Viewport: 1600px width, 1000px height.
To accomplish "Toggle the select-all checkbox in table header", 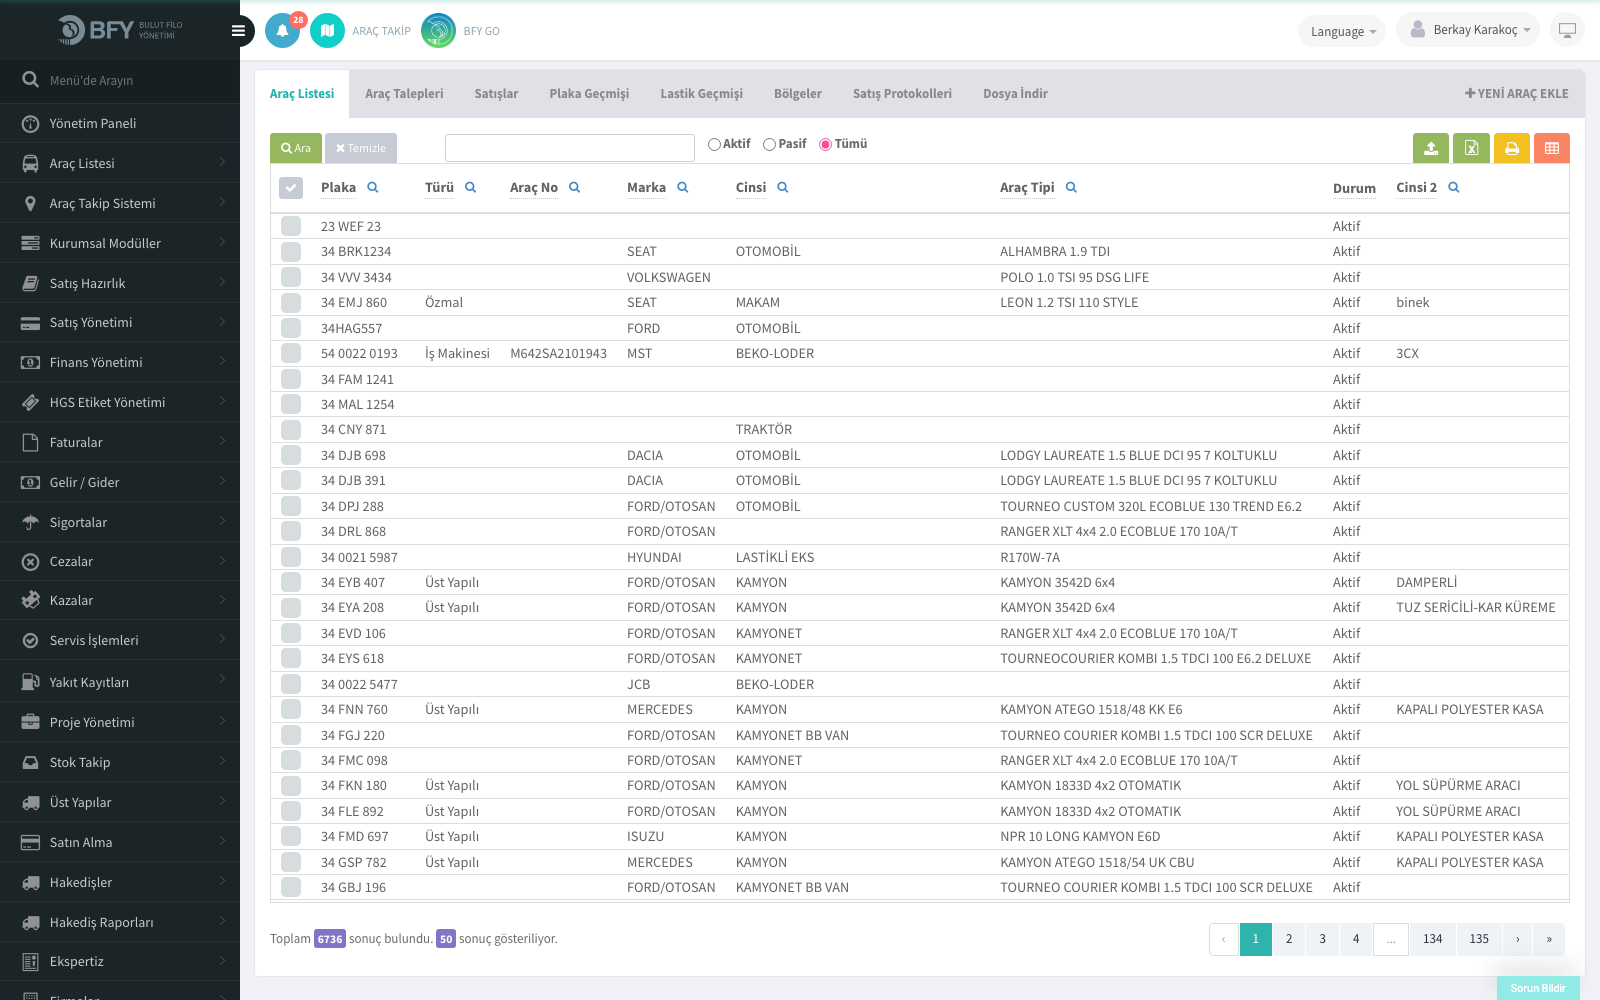I will pos(291,187).
